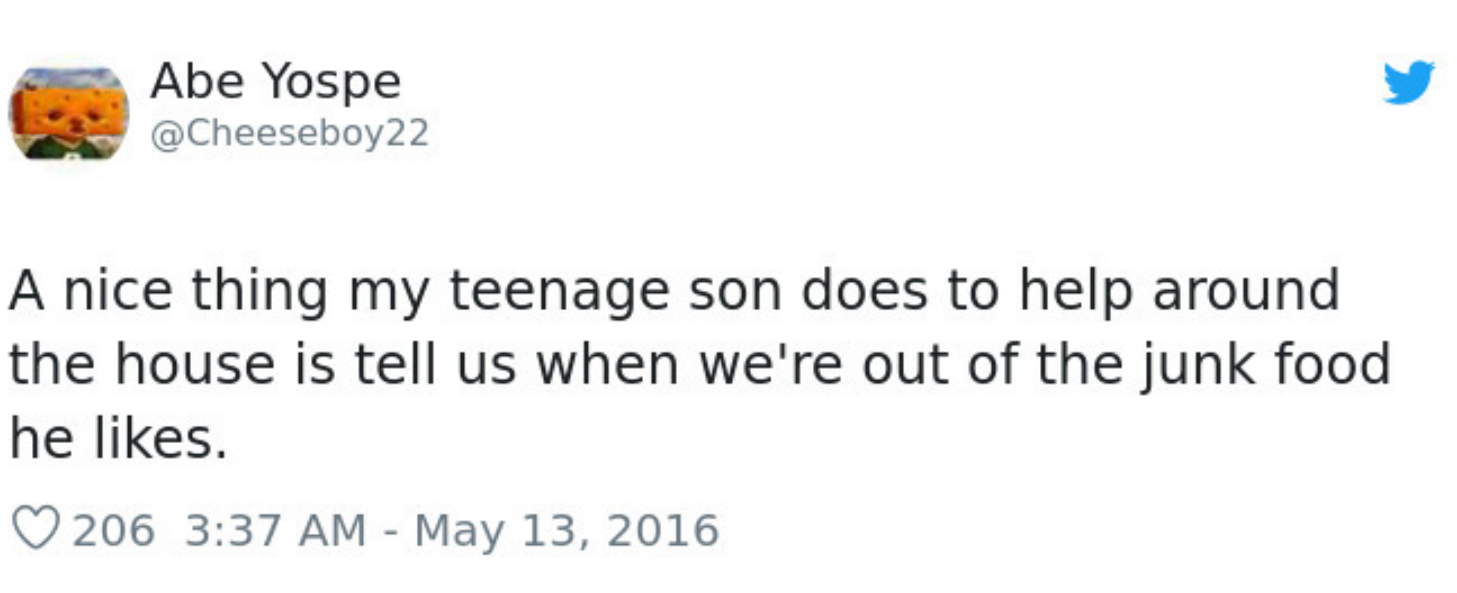The height and width of the screenshot is (593, 1457).
Task: Open the Abe Yospe display name link
Action: (x=275, y=83)
